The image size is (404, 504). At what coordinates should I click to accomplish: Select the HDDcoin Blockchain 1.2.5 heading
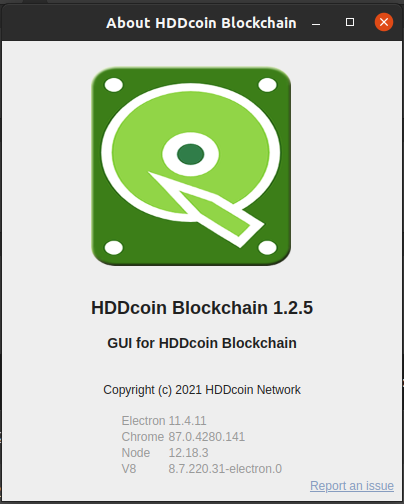point(202,307)
